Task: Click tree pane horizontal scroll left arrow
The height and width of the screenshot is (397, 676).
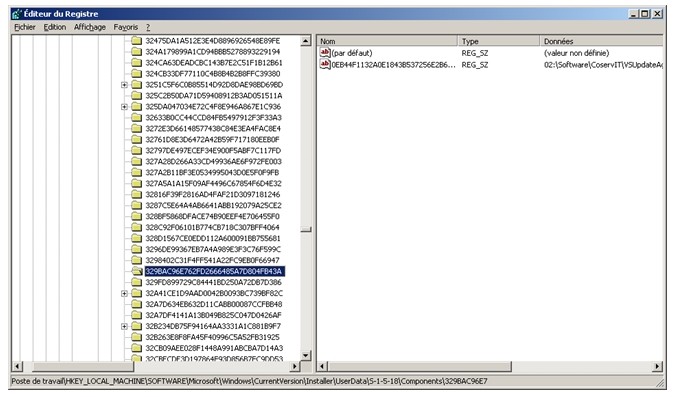Action: point(17,367)
